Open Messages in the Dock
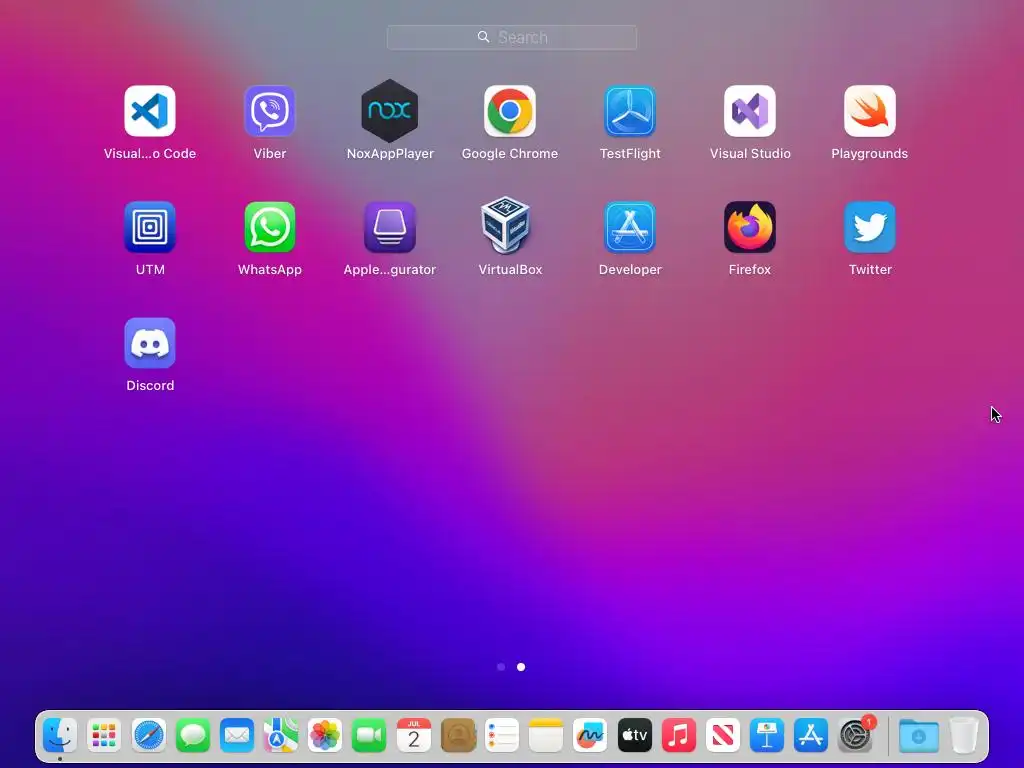Image resolution: width=1024 pixels, height=768 pixels. tap(193, 735)
